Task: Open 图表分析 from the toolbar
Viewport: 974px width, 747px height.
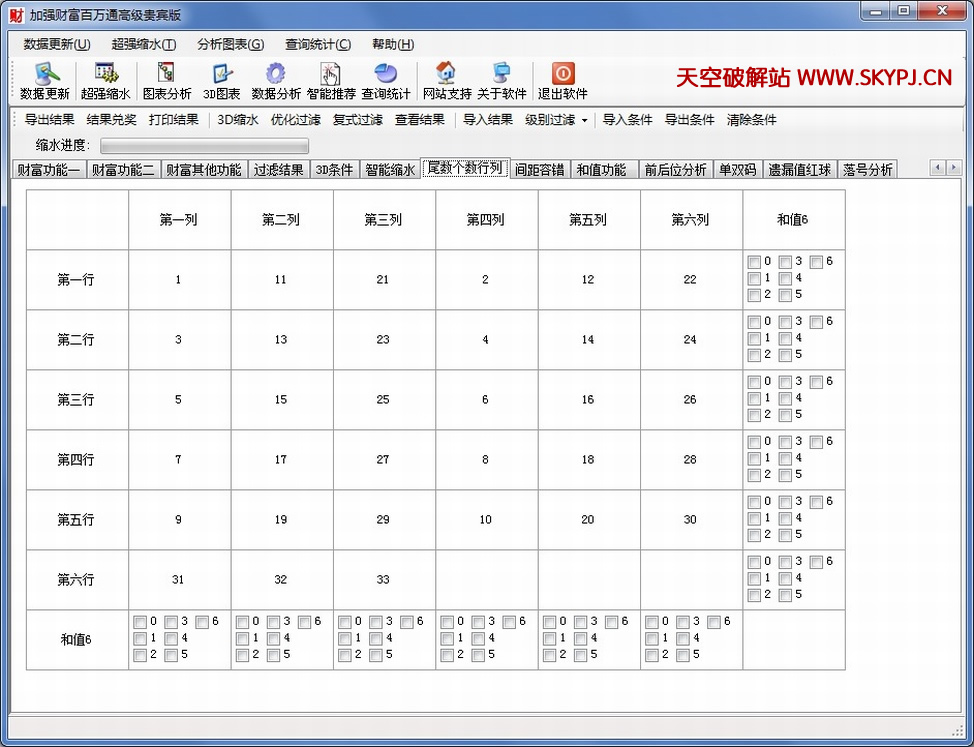Action: coord(166,75)
